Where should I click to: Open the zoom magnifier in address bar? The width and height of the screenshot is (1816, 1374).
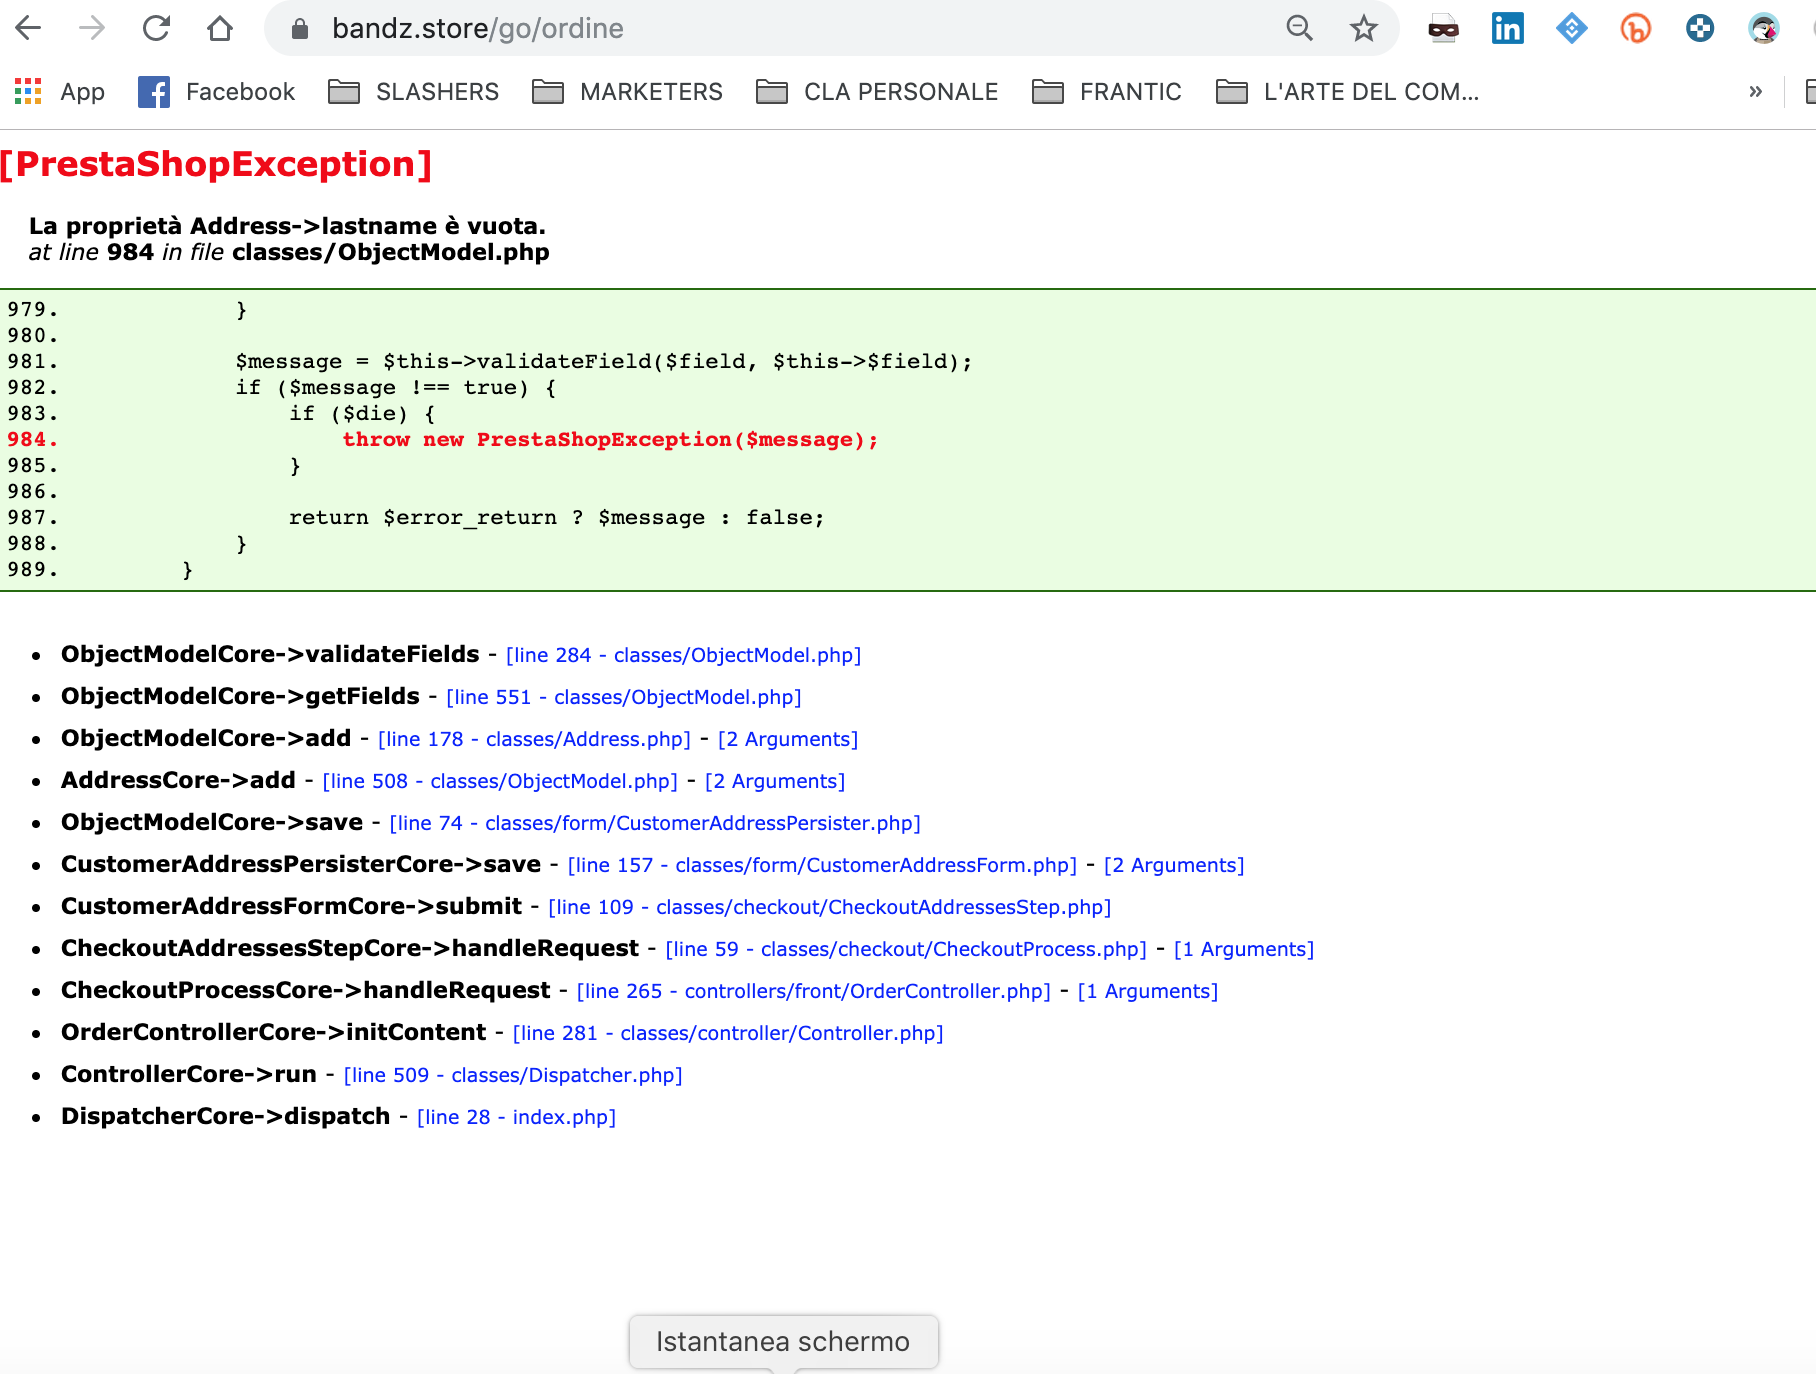pyautogui.click(x=1299, y=28)
